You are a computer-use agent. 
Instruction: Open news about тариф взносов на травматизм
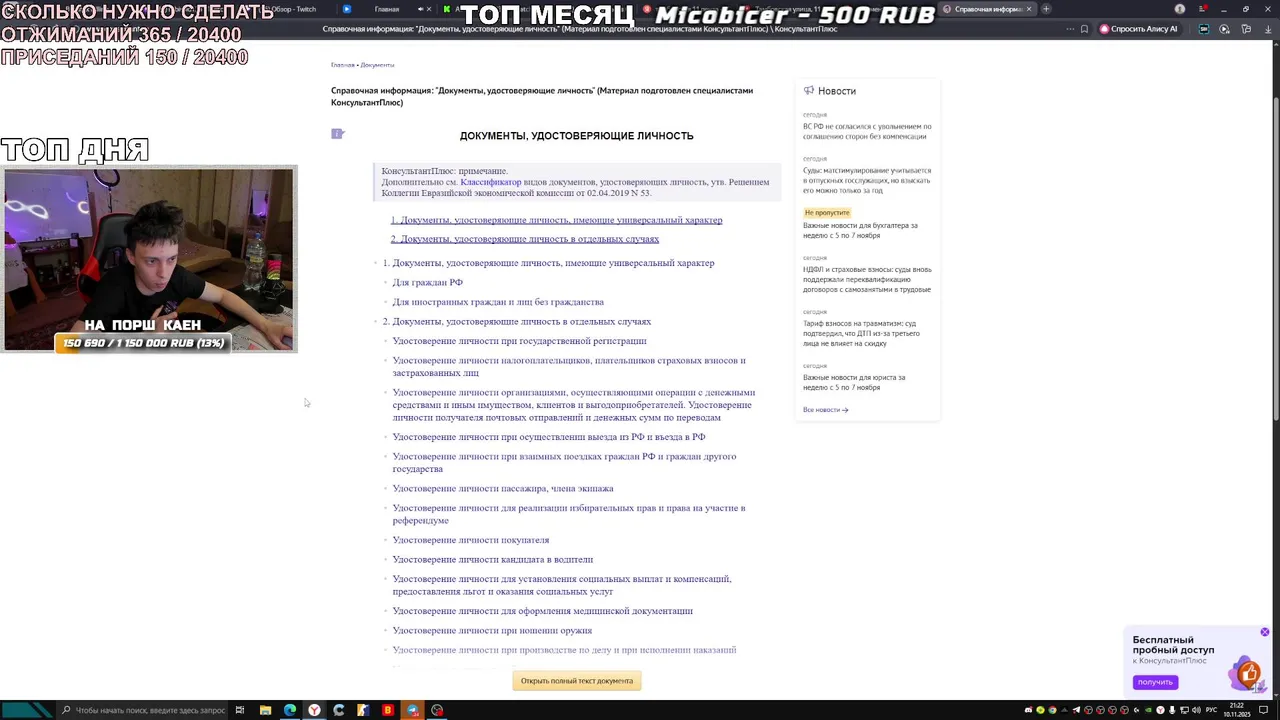click(x=861, y=333)
